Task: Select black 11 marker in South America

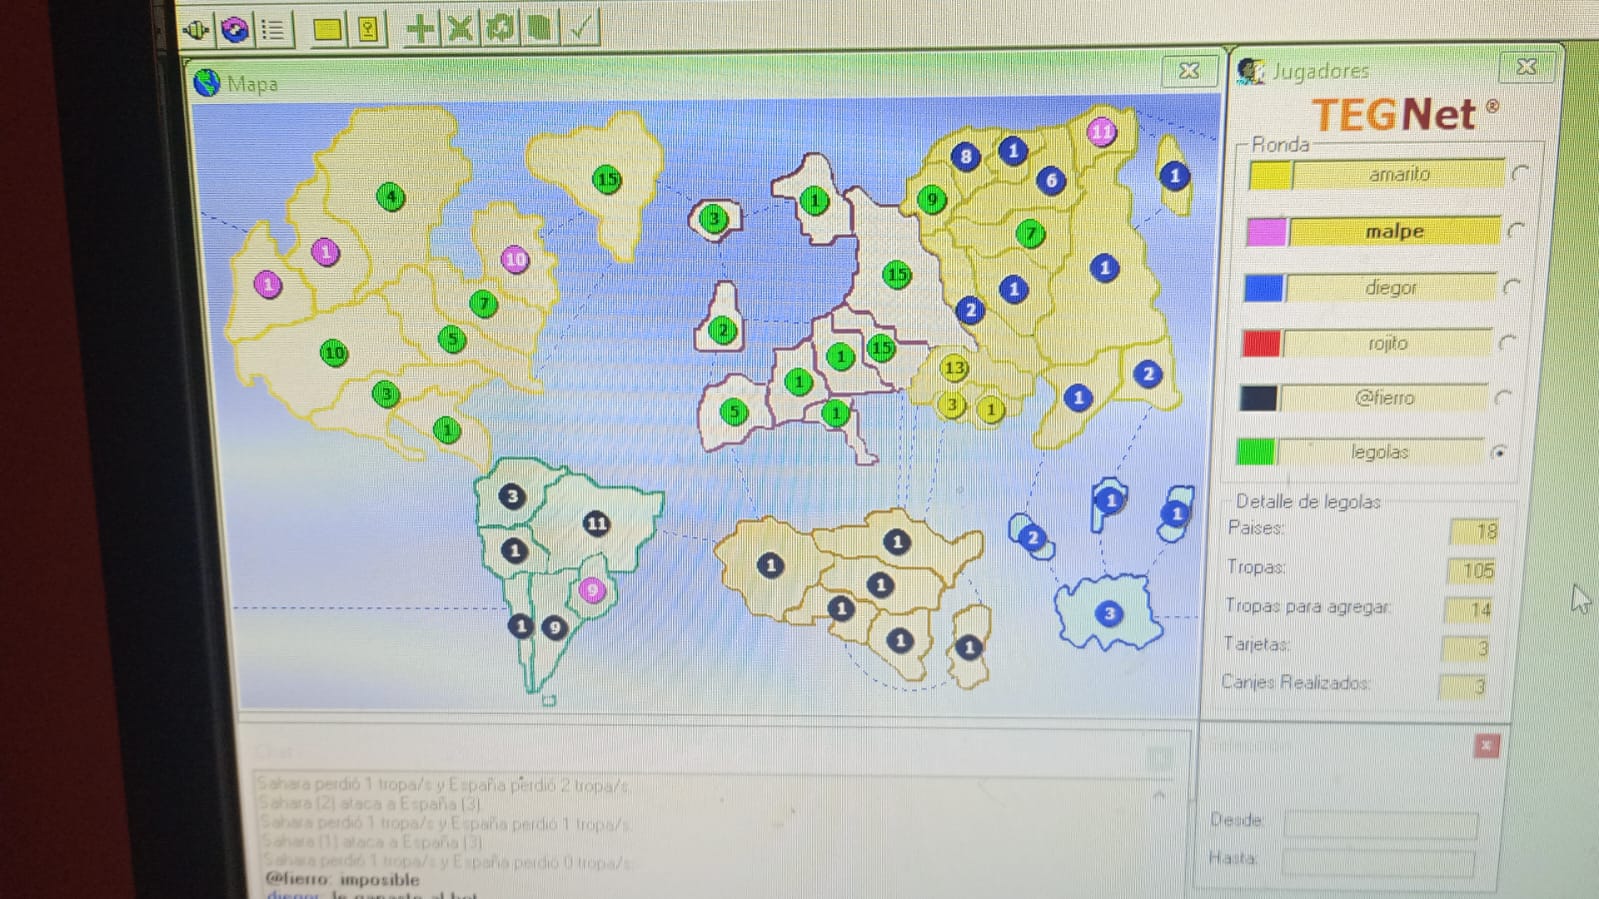Action: 596,523
